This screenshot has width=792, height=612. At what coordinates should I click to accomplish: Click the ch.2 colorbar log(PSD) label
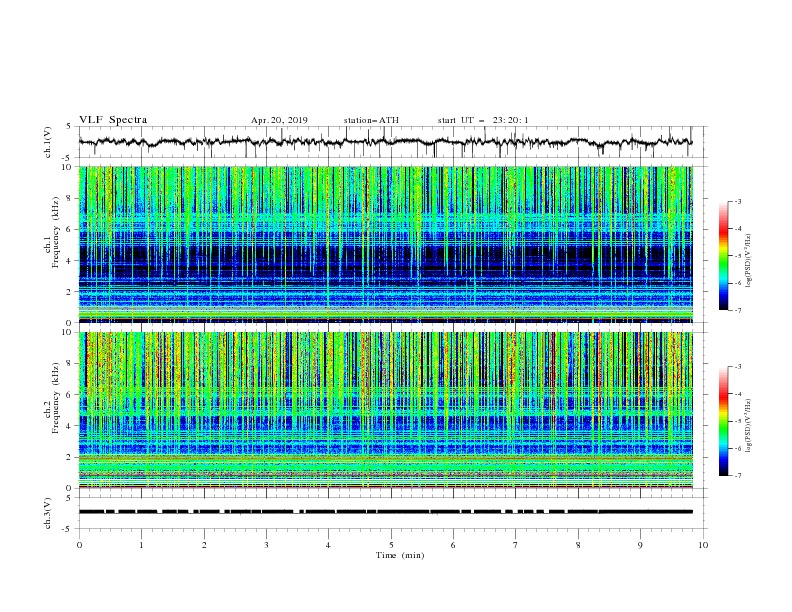pos(749,425)
